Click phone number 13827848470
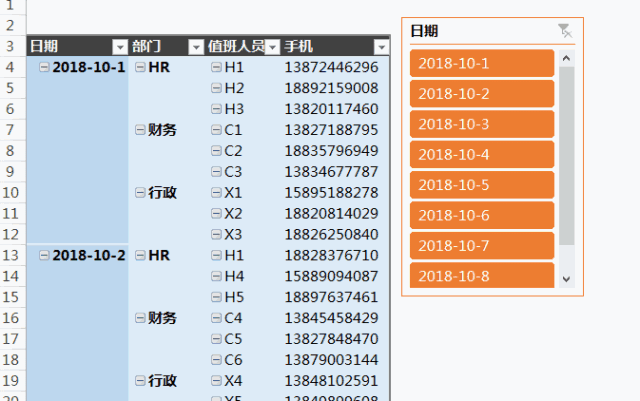The image size is (640, 401). (x=331, y=339)
